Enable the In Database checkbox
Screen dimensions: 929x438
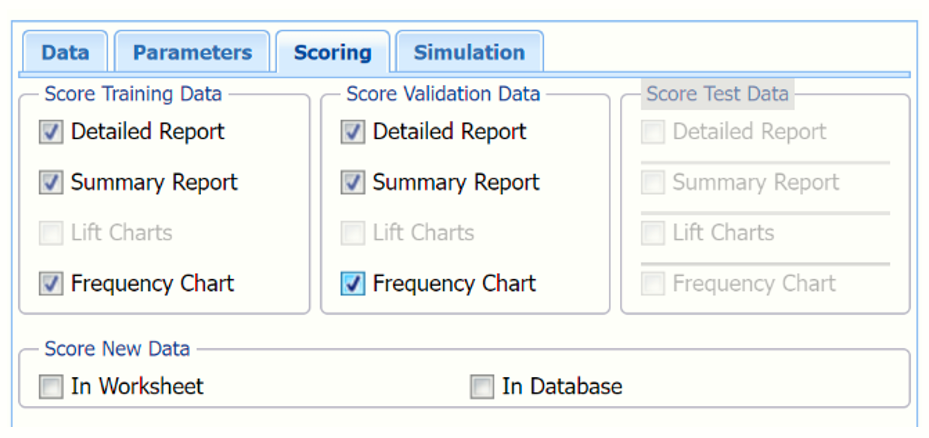click(x=482, y=387)
